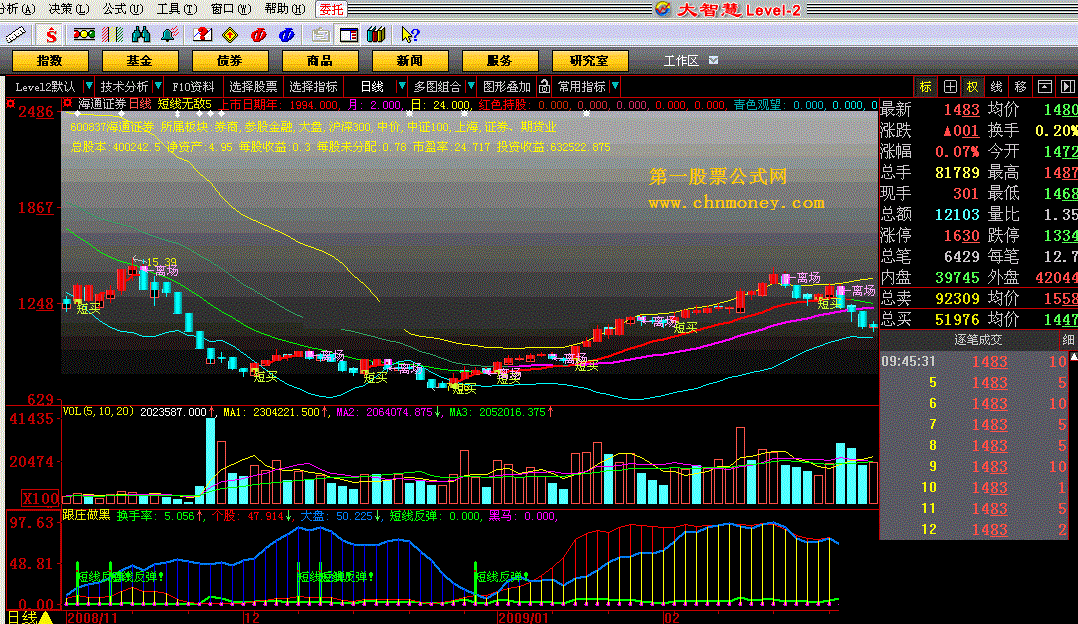This screenshot has width=1078, height=624.
Task: Click the traffic light toolbar icon
Action: pos(85,34)
